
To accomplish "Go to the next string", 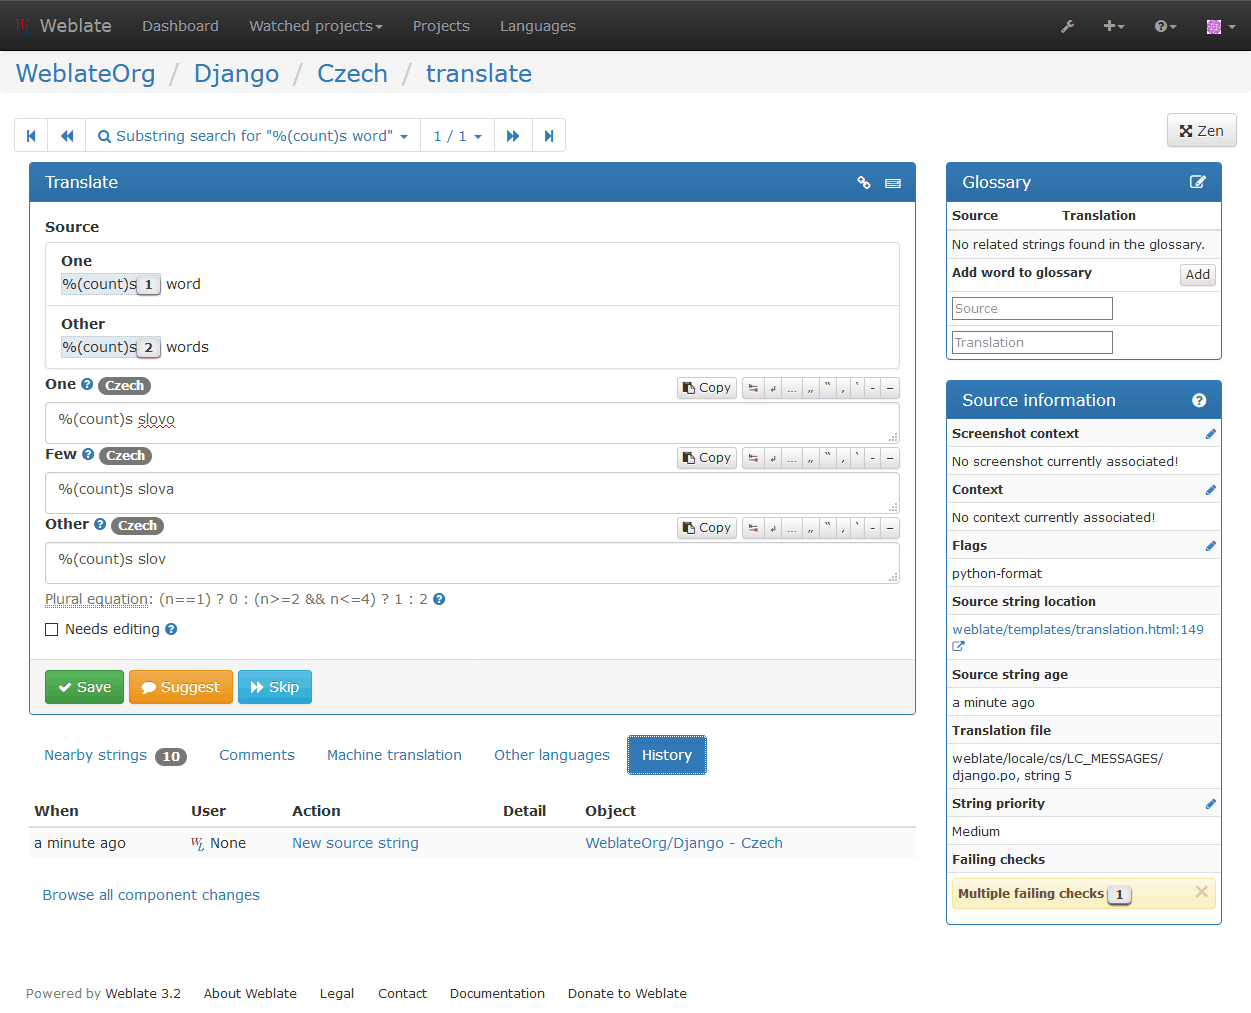I will click(513, 136).
